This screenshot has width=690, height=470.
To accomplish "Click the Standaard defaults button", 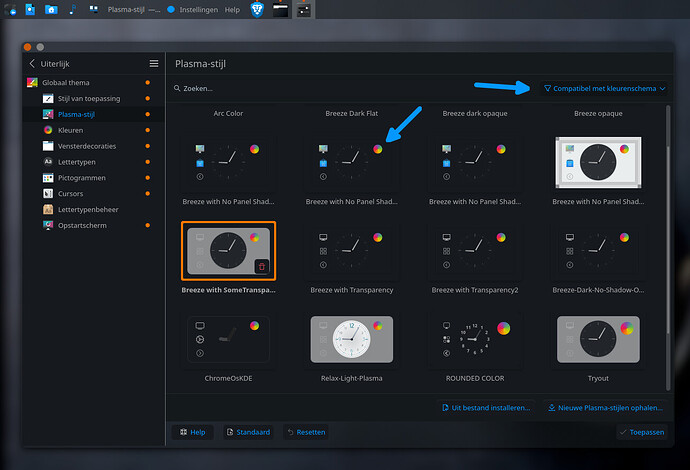I will tap(248, 432).
